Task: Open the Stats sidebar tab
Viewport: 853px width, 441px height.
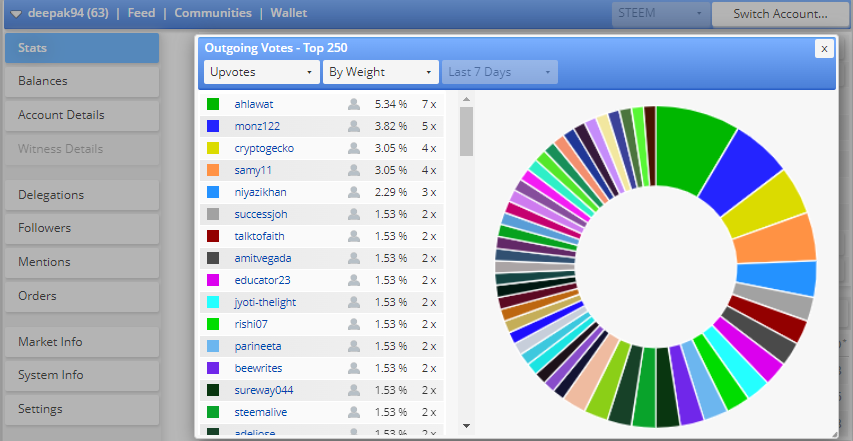Action: click(x=82, y=48)
